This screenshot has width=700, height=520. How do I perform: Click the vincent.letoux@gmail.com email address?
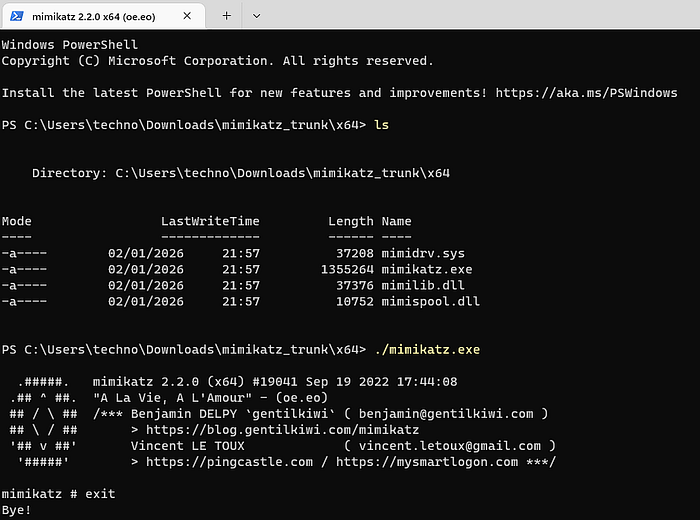[x=450, y=446]
